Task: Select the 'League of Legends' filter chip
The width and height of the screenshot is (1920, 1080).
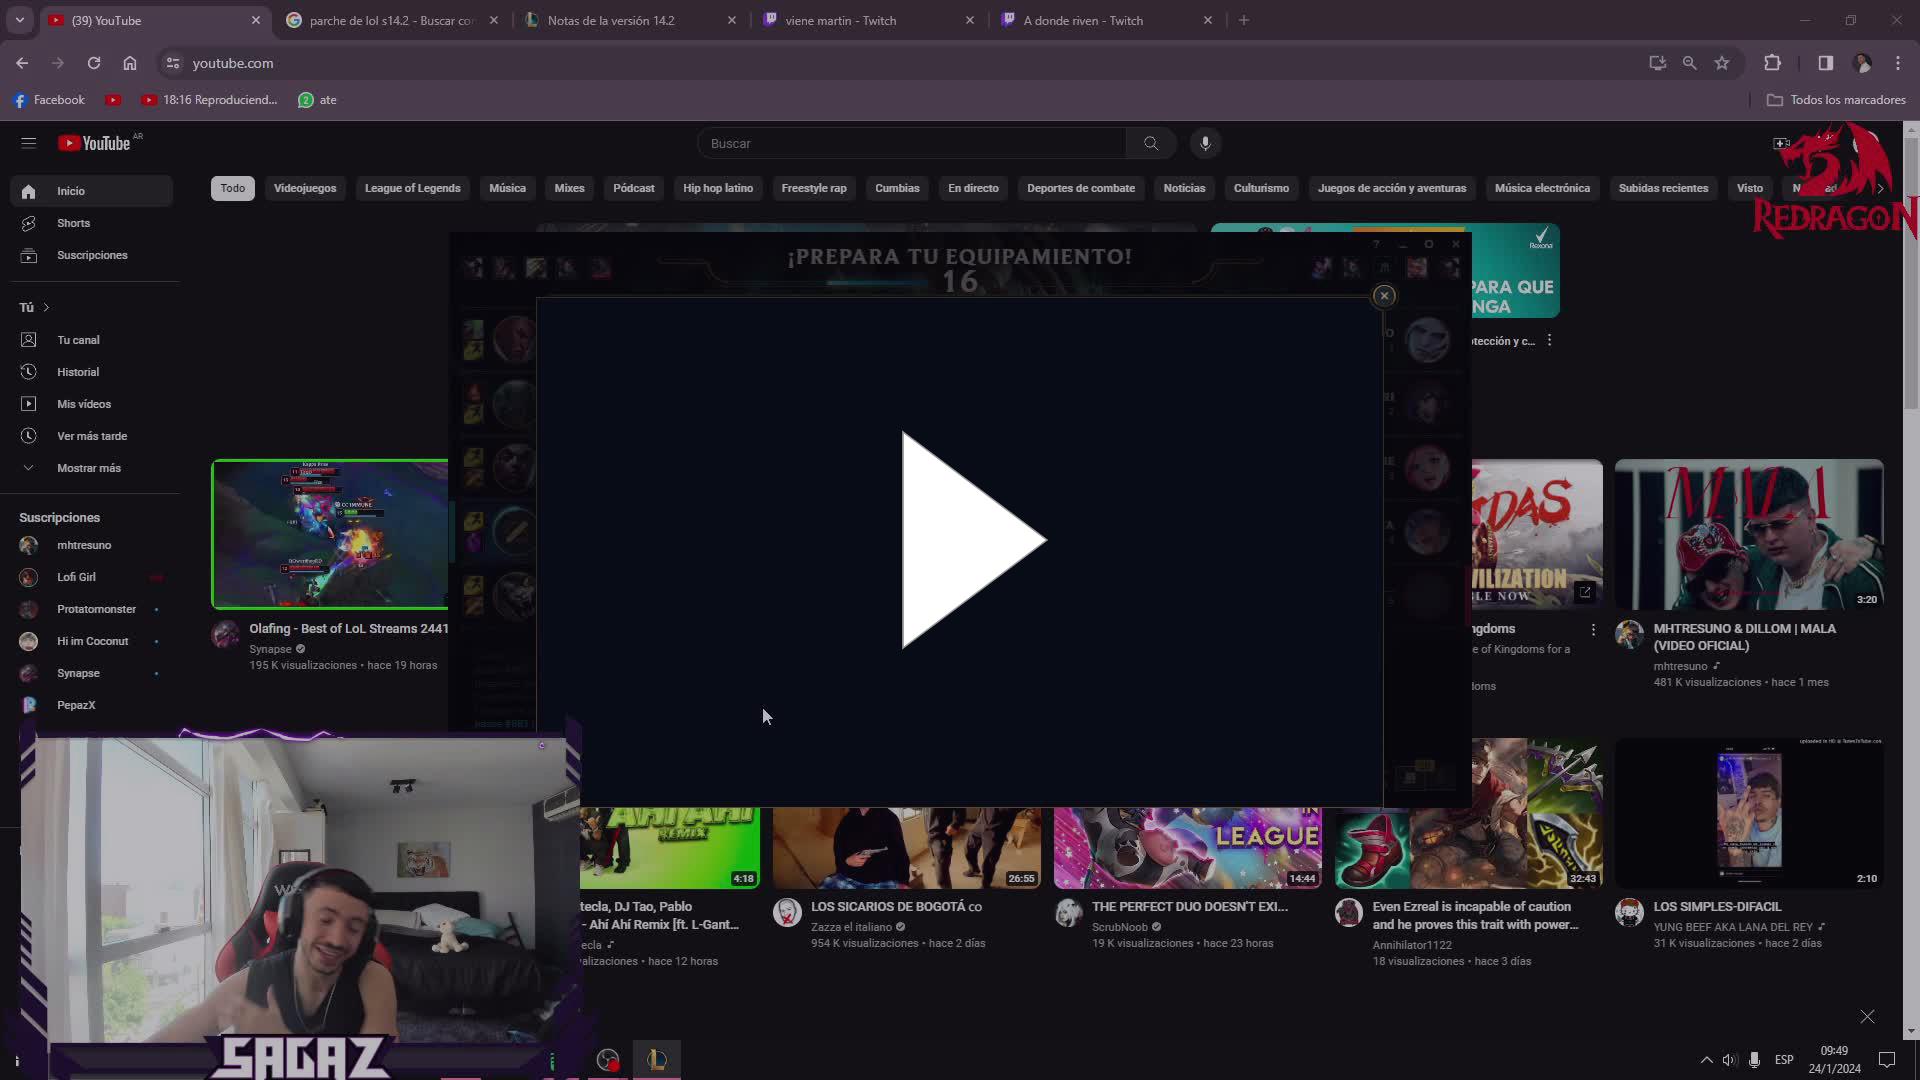Action: point(412,188)
